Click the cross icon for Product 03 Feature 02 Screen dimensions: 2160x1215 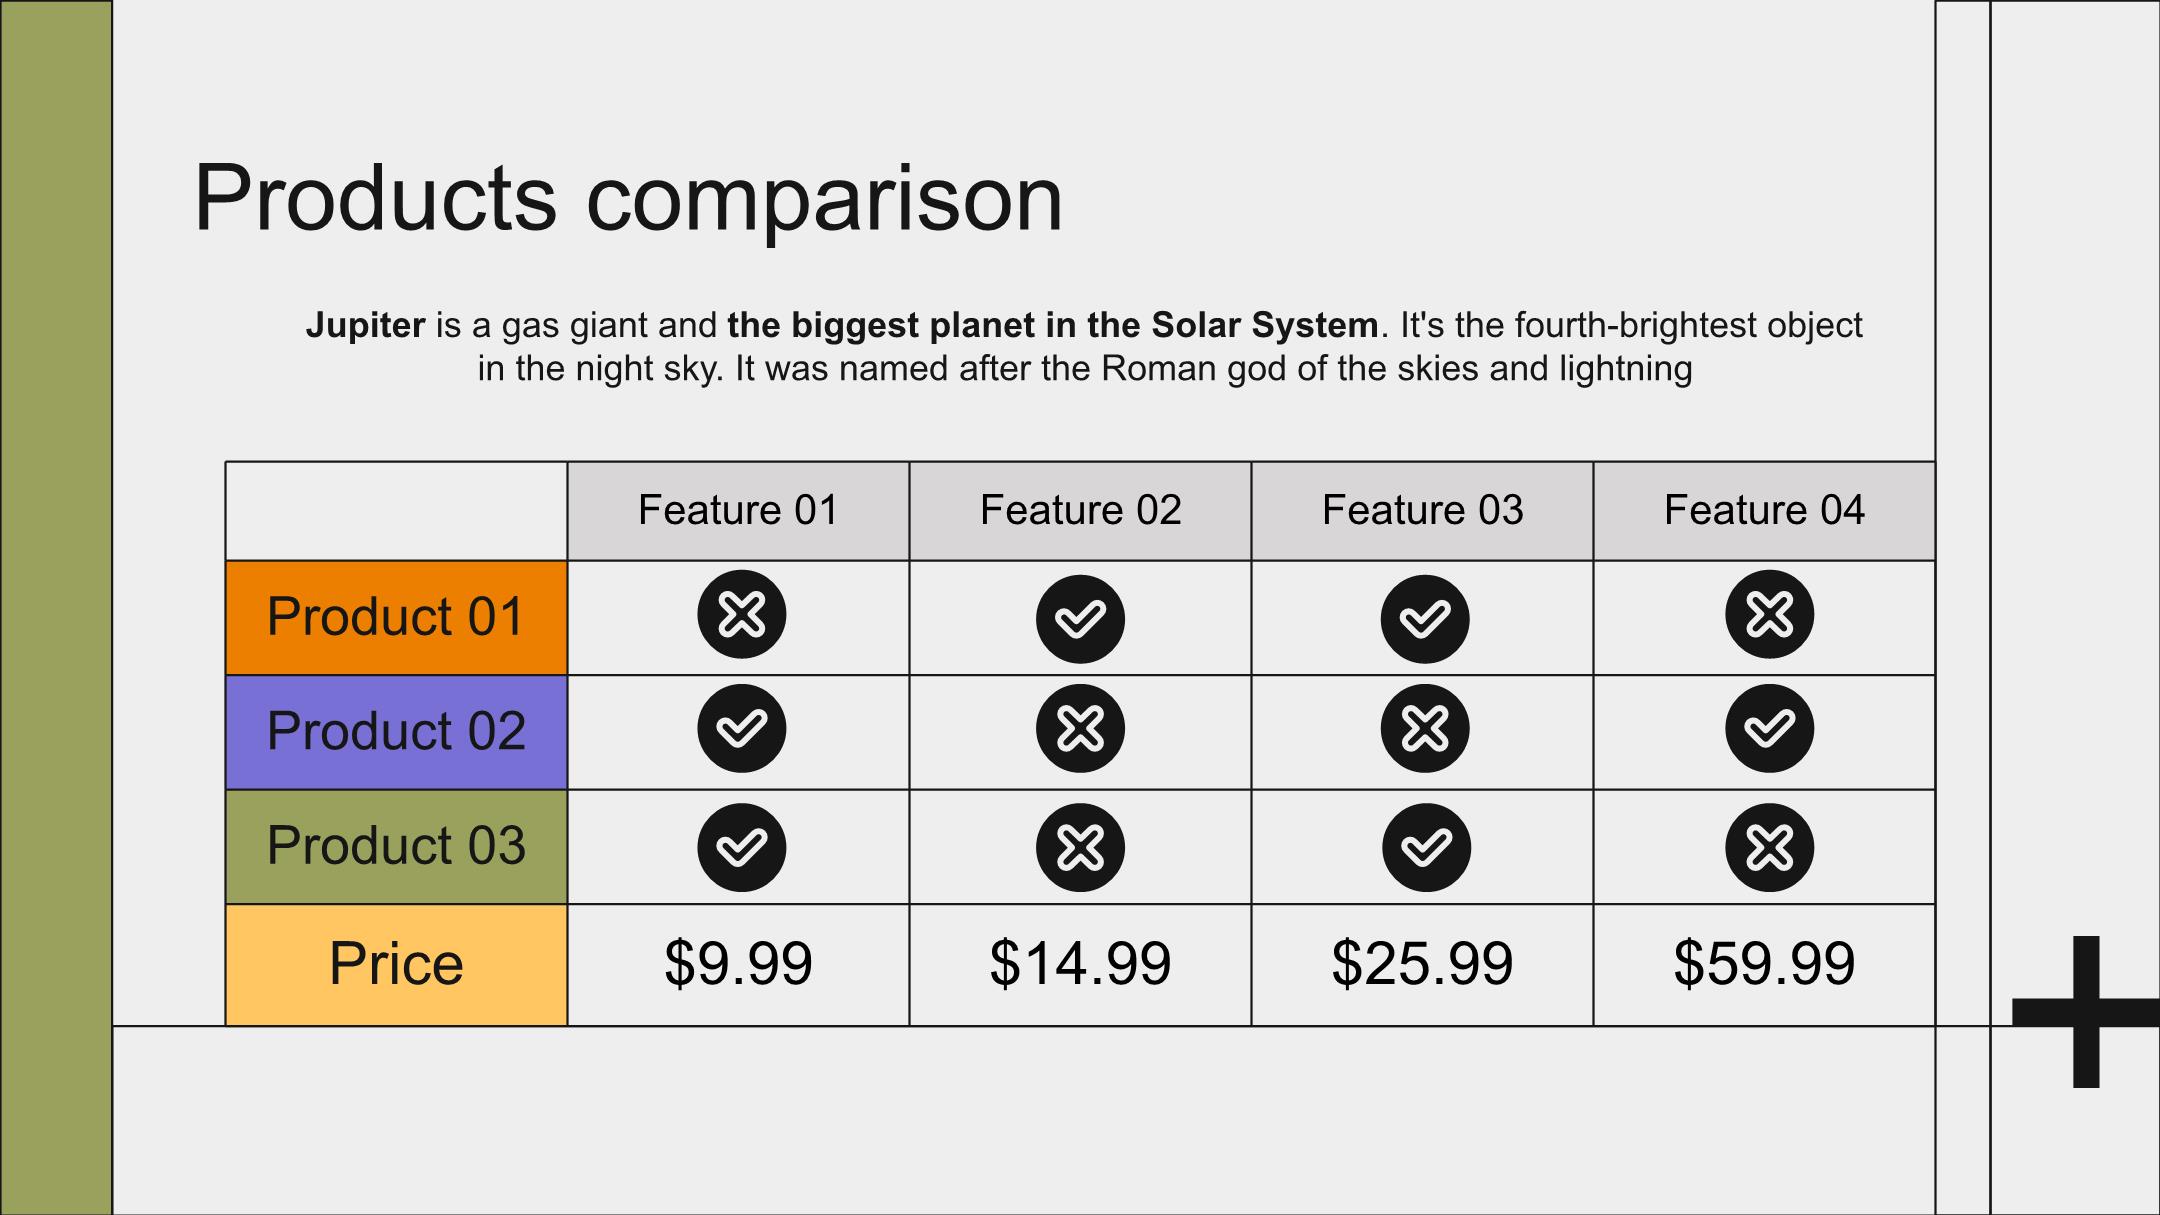pyautogui.click(x=1080, y=847)
